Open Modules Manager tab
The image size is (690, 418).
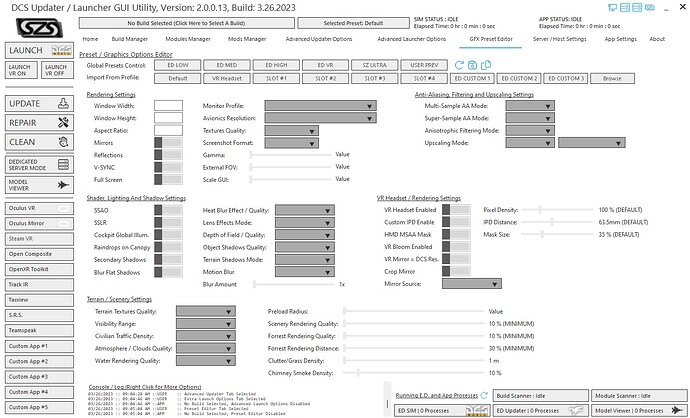(x=188, y=39)
